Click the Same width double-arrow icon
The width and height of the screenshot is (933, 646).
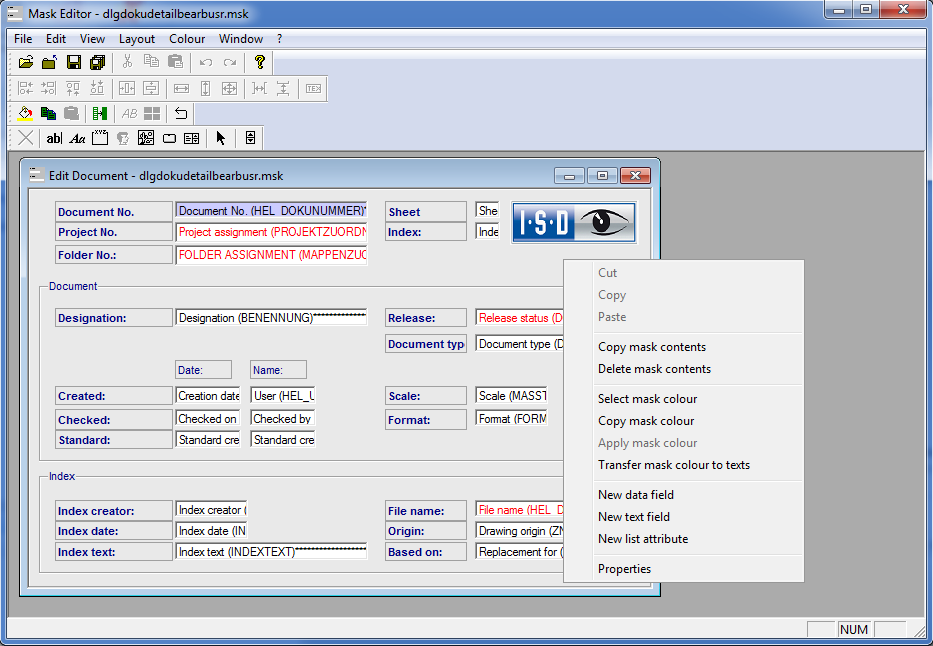(181, 89)
